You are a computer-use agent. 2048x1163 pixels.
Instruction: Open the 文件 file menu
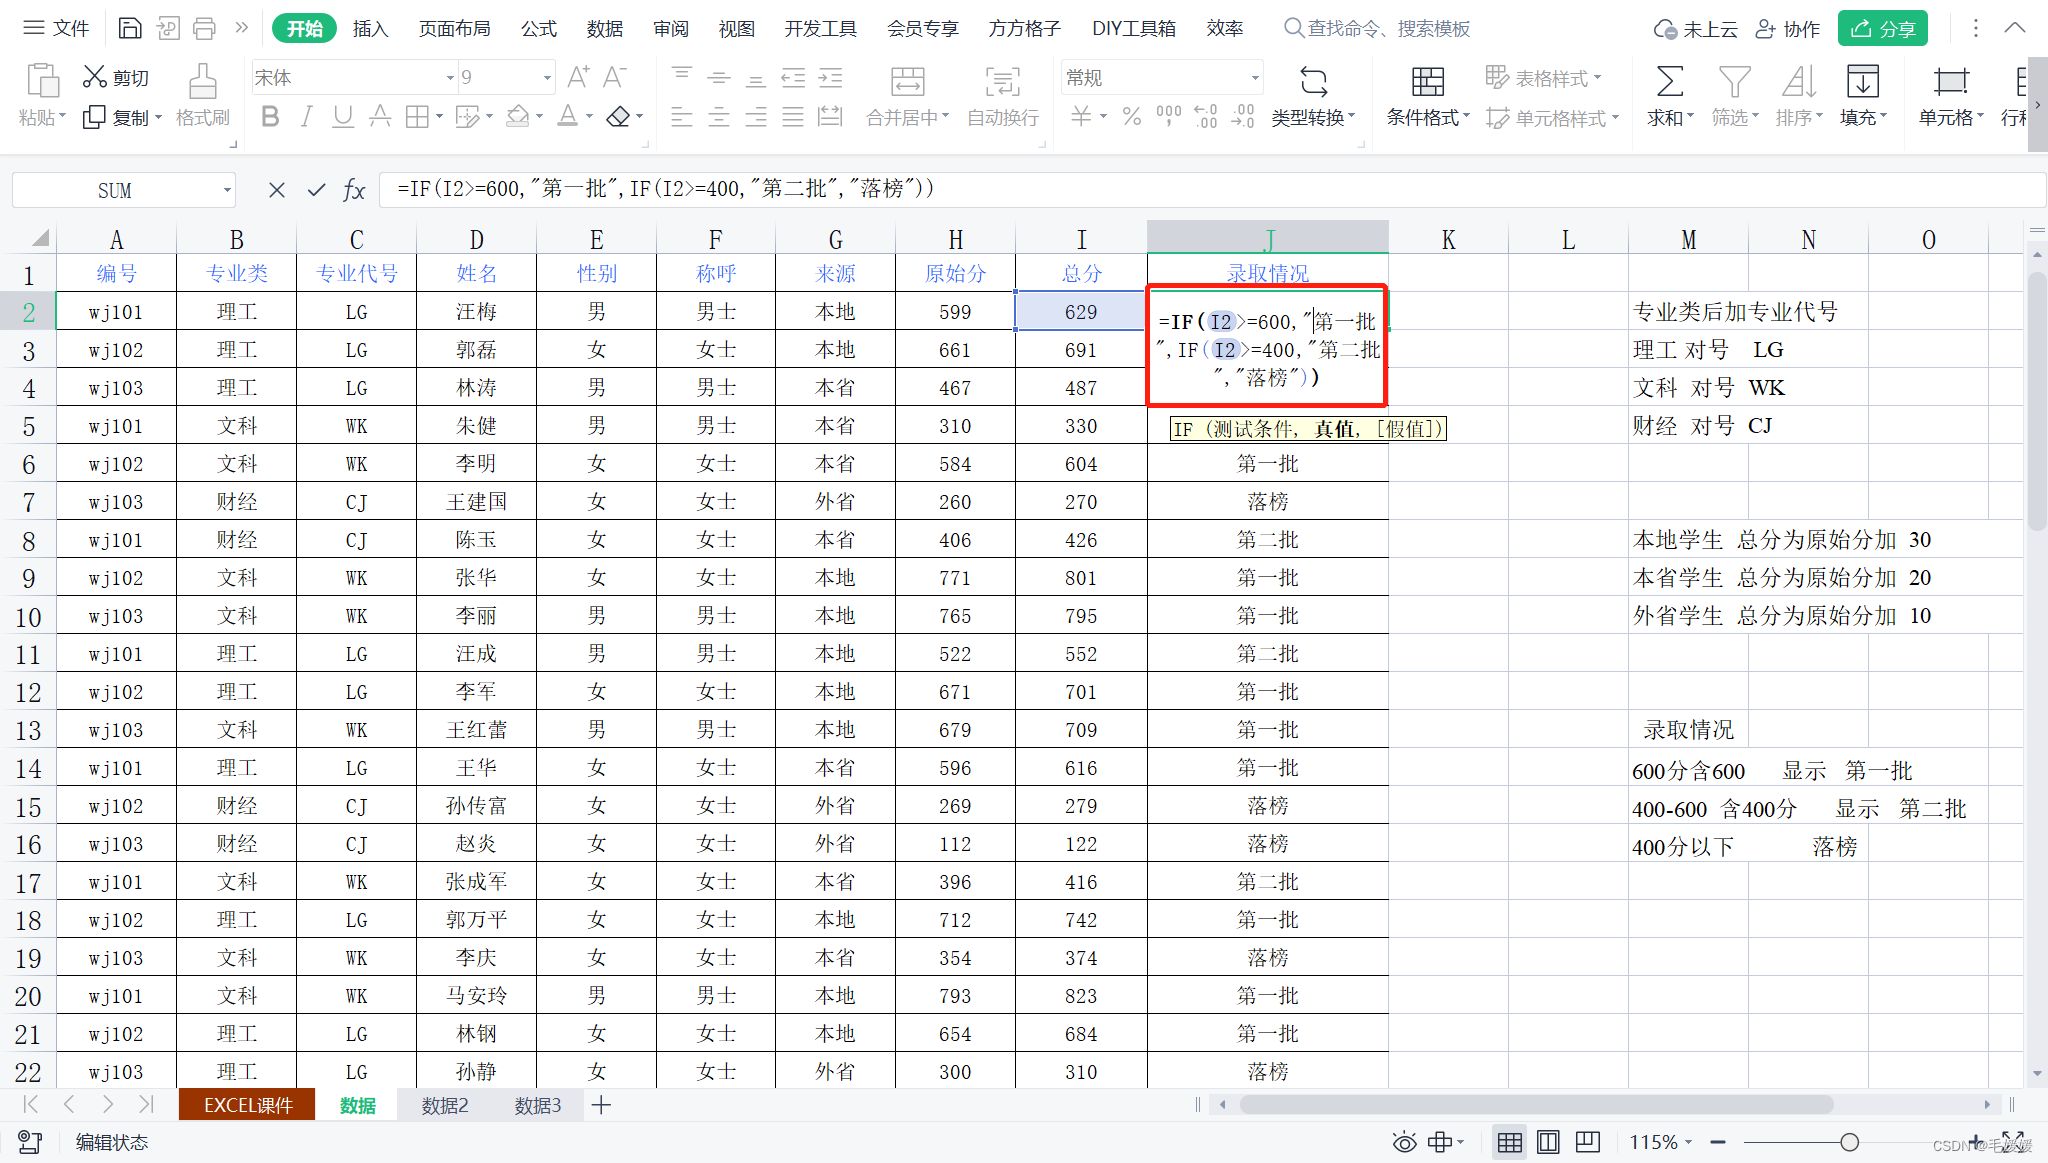[x=57, y=28]
